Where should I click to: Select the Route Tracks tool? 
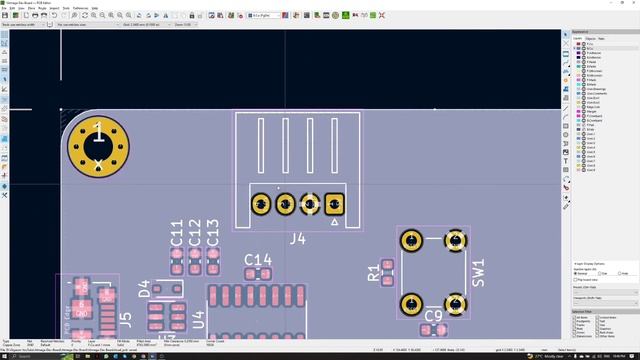click(x=566, y=63)
